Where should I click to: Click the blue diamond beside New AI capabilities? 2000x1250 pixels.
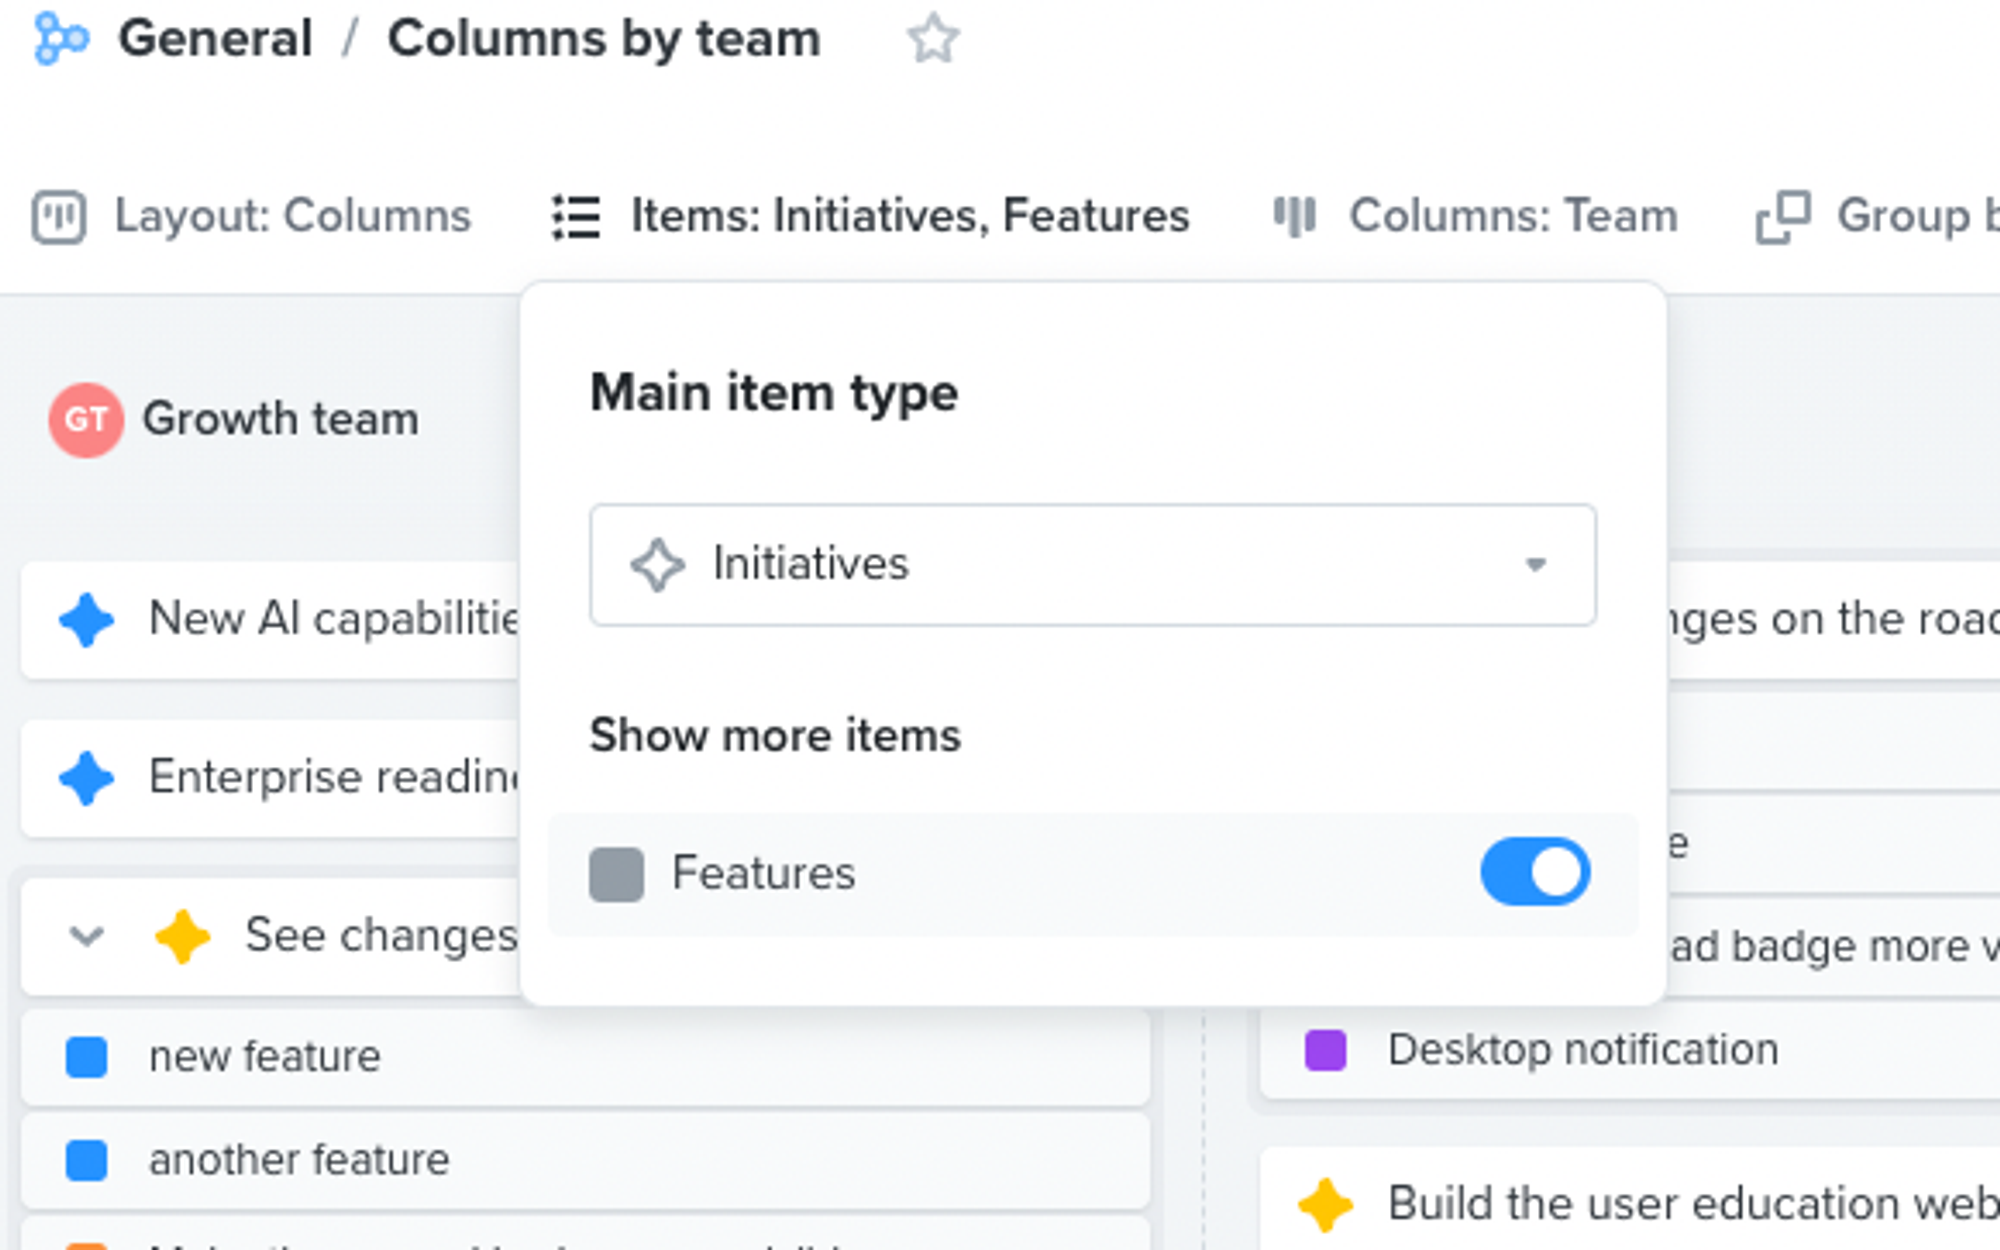point(88,620)
